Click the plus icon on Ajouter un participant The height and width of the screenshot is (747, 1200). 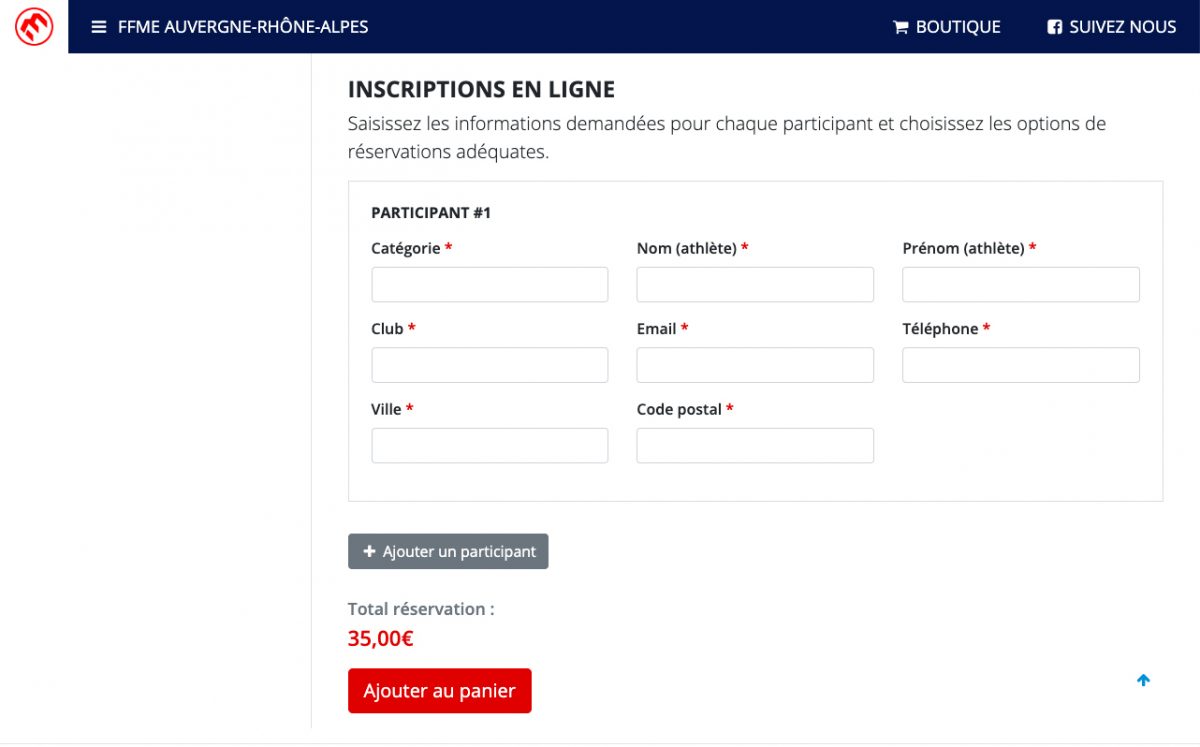tap(369, 551)
